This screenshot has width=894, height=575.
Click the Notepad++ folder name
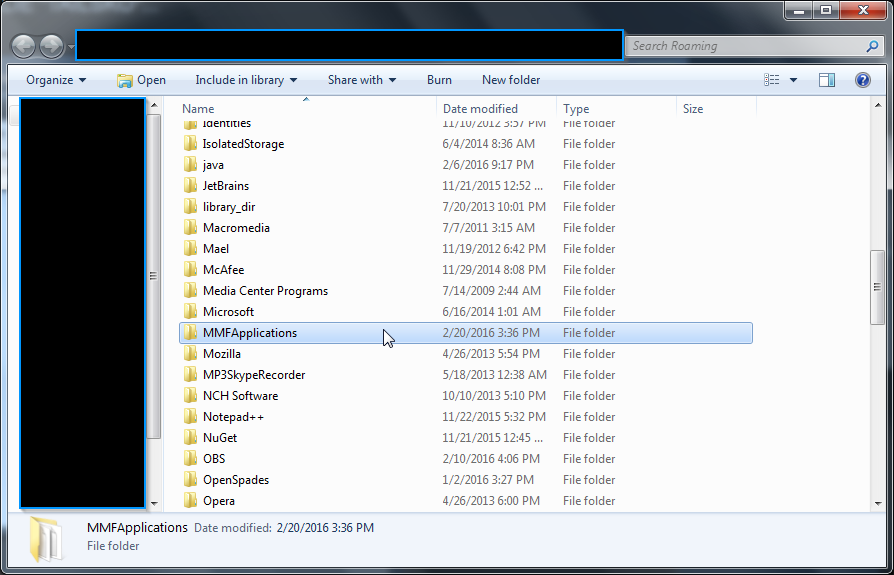click(x=233, y=417)
